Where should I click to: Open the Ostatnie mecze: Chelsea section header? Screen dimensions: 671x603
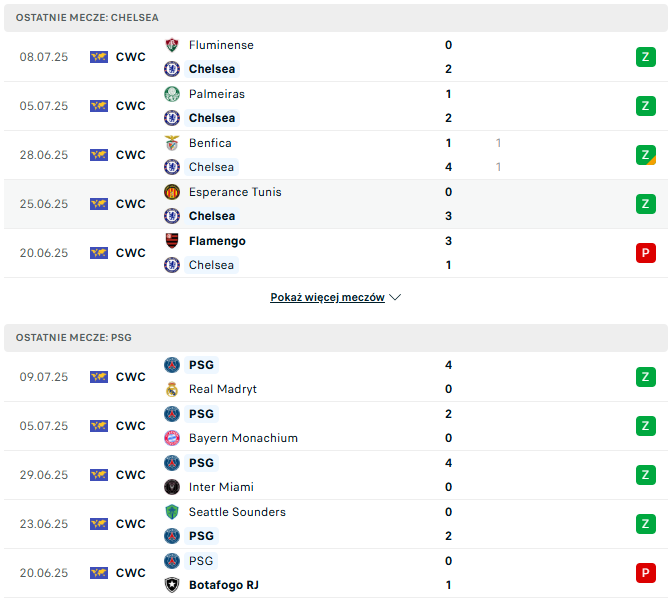(336, 18)
